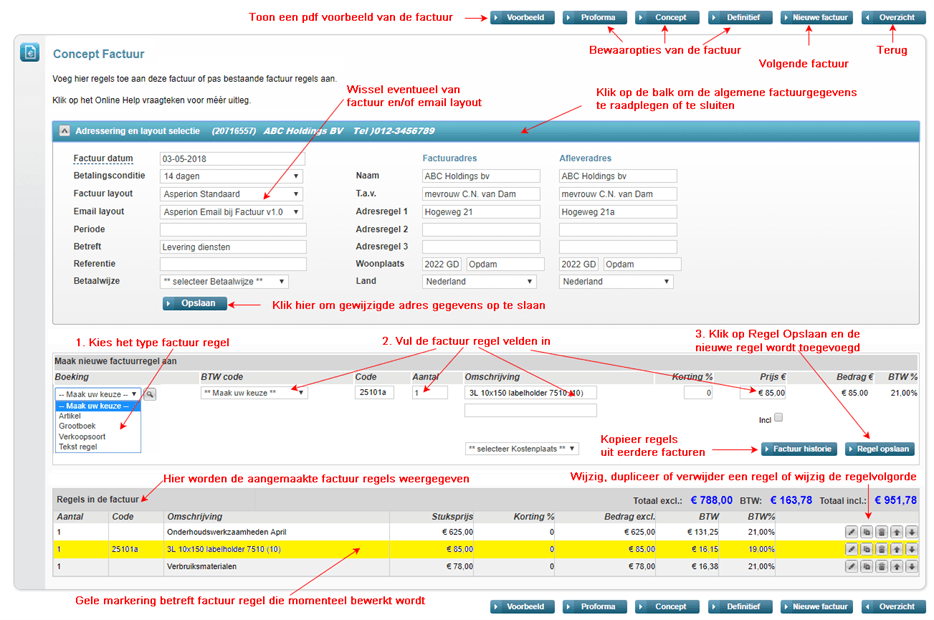
Task: Edit the 3L 10x150 labelholder line
Action: click(x=852, y=549)
